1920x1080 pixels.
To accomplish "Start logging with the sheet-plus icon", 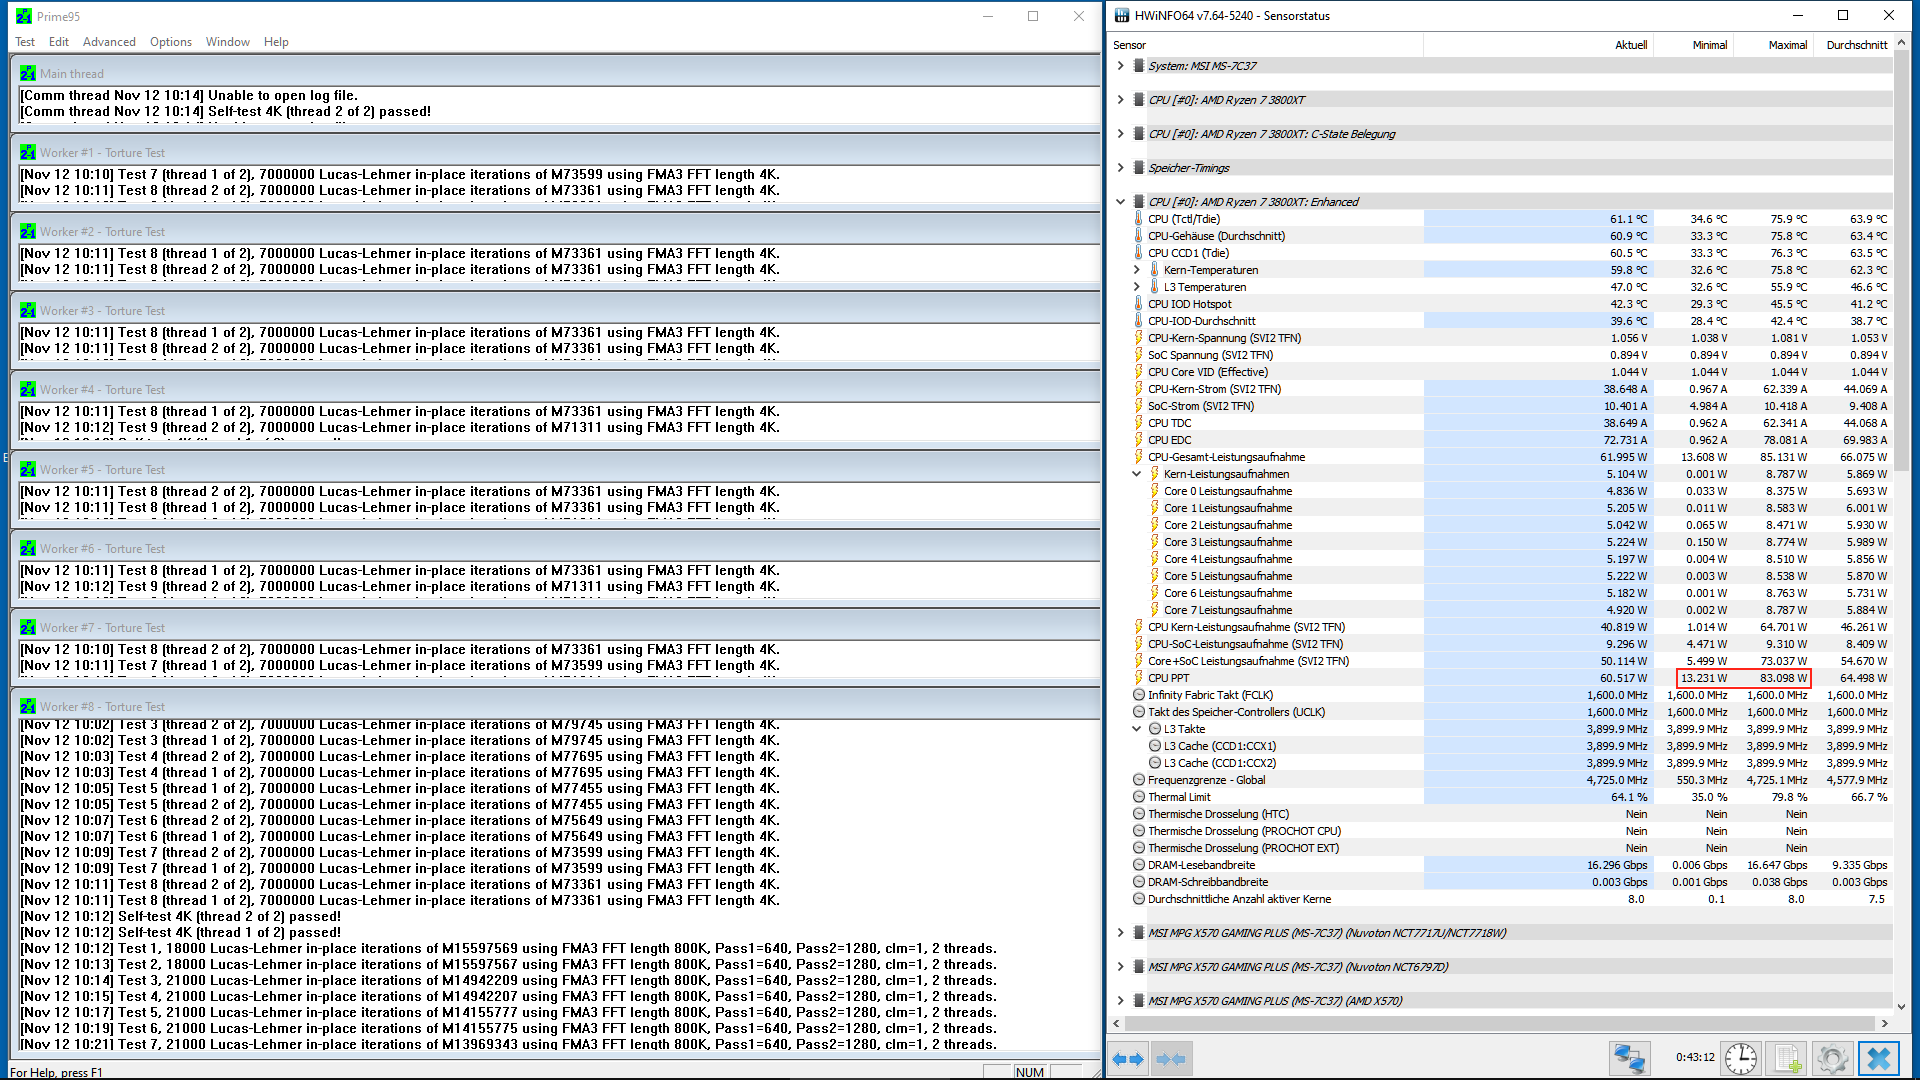I will (1788, 1058).
